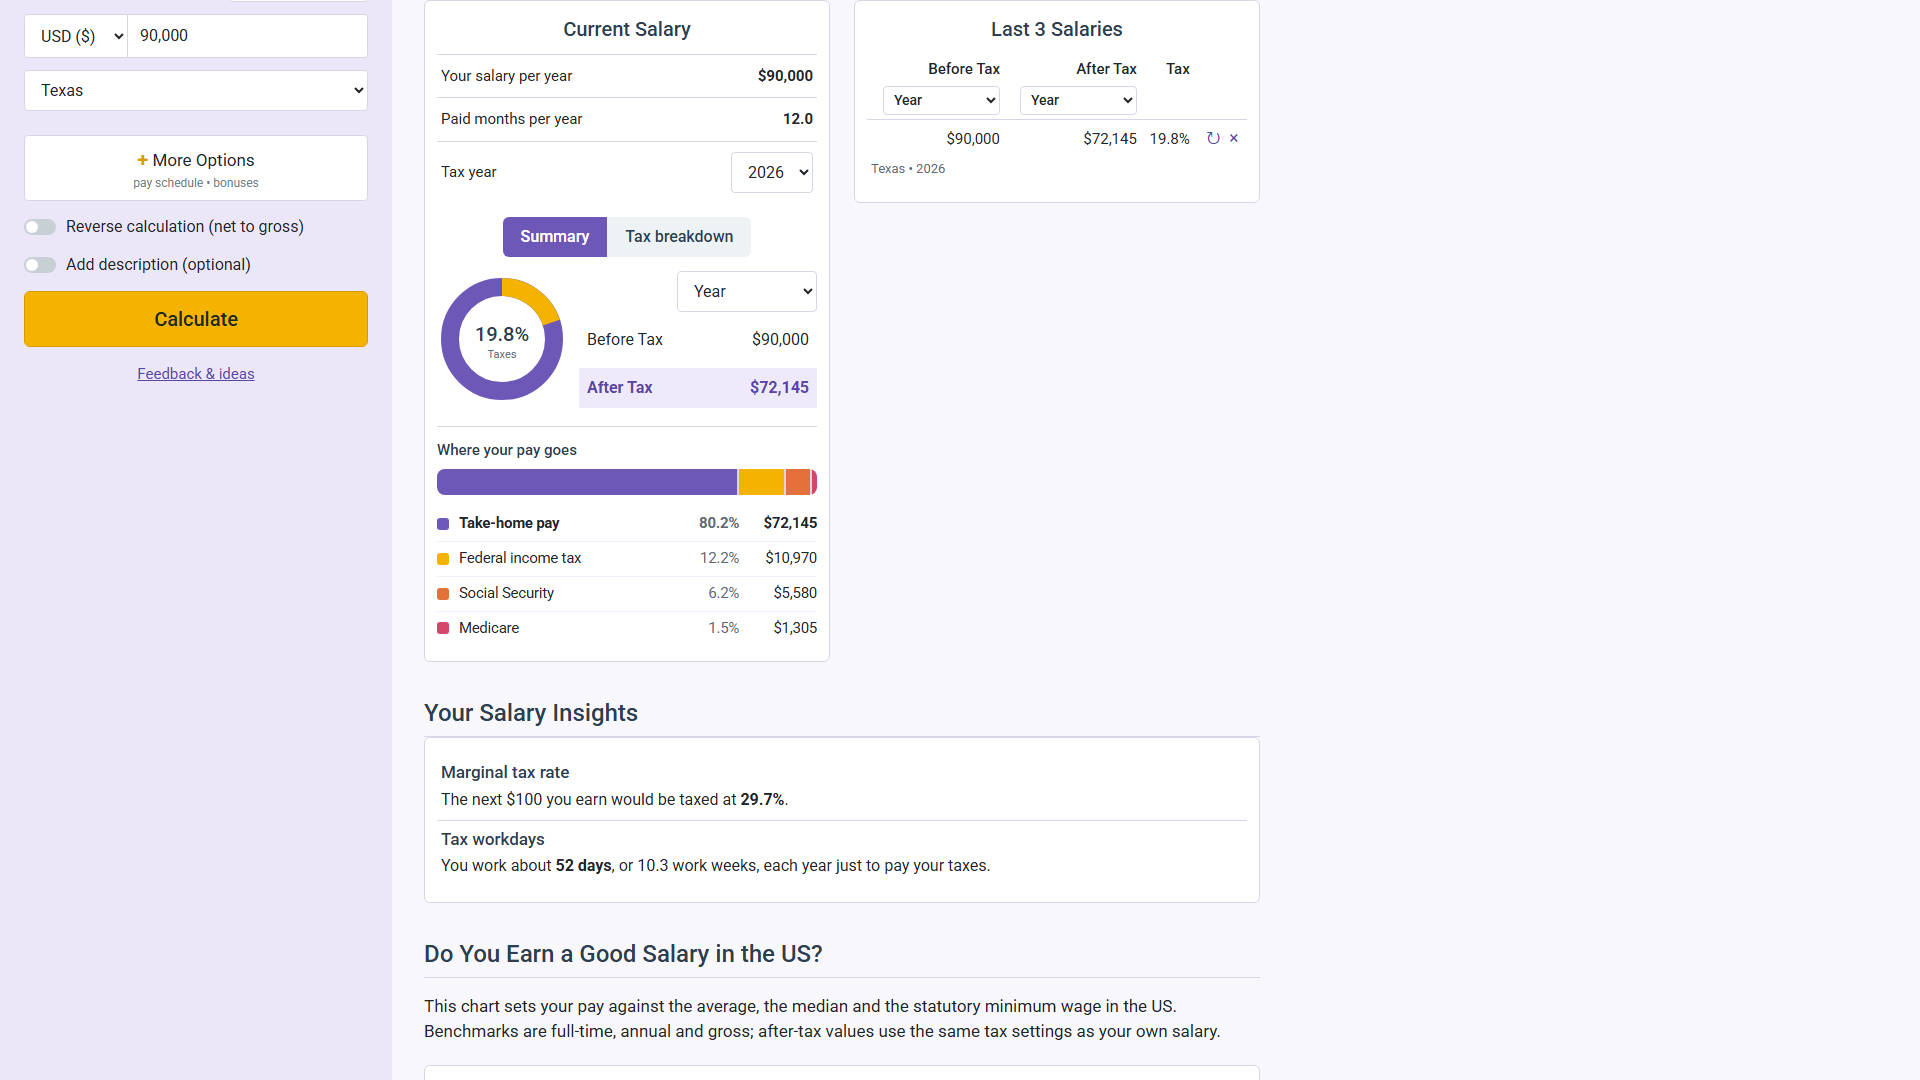Click the Texas • 2026 label under Last 3 Salaries

pos(908,169)
